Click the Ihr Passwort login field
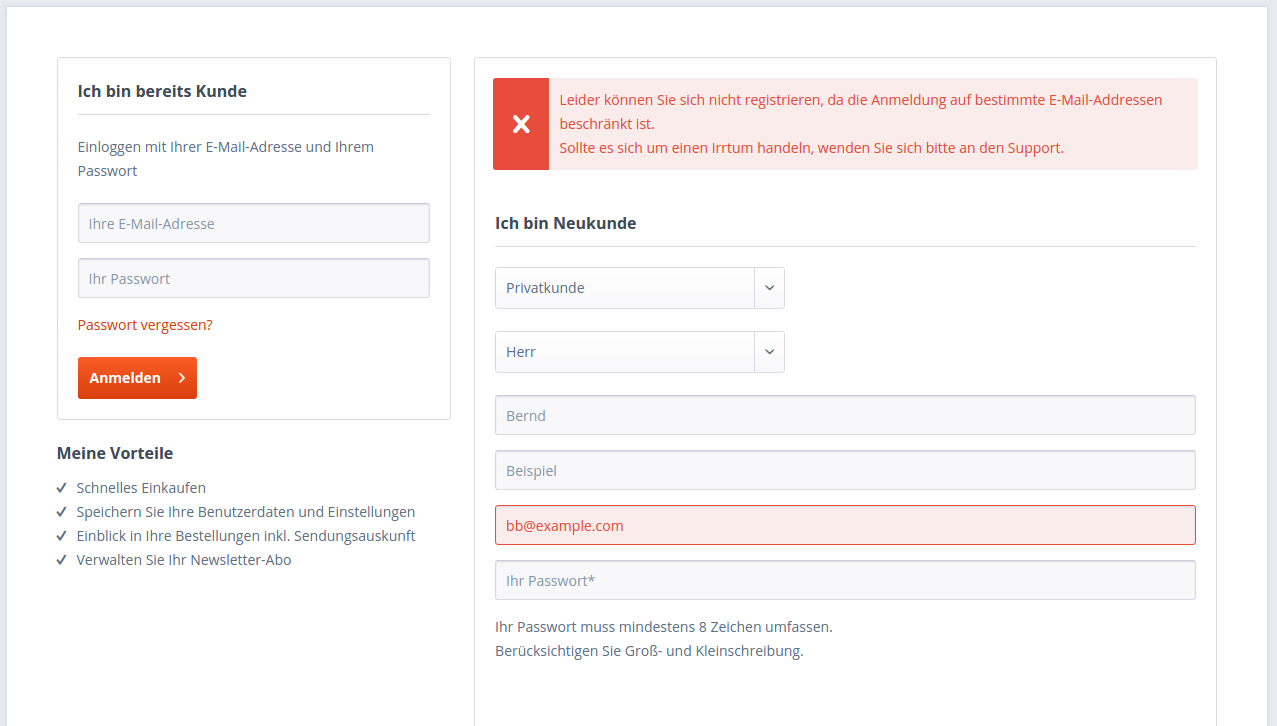The image size is (1277, 726). coord(254,279)
